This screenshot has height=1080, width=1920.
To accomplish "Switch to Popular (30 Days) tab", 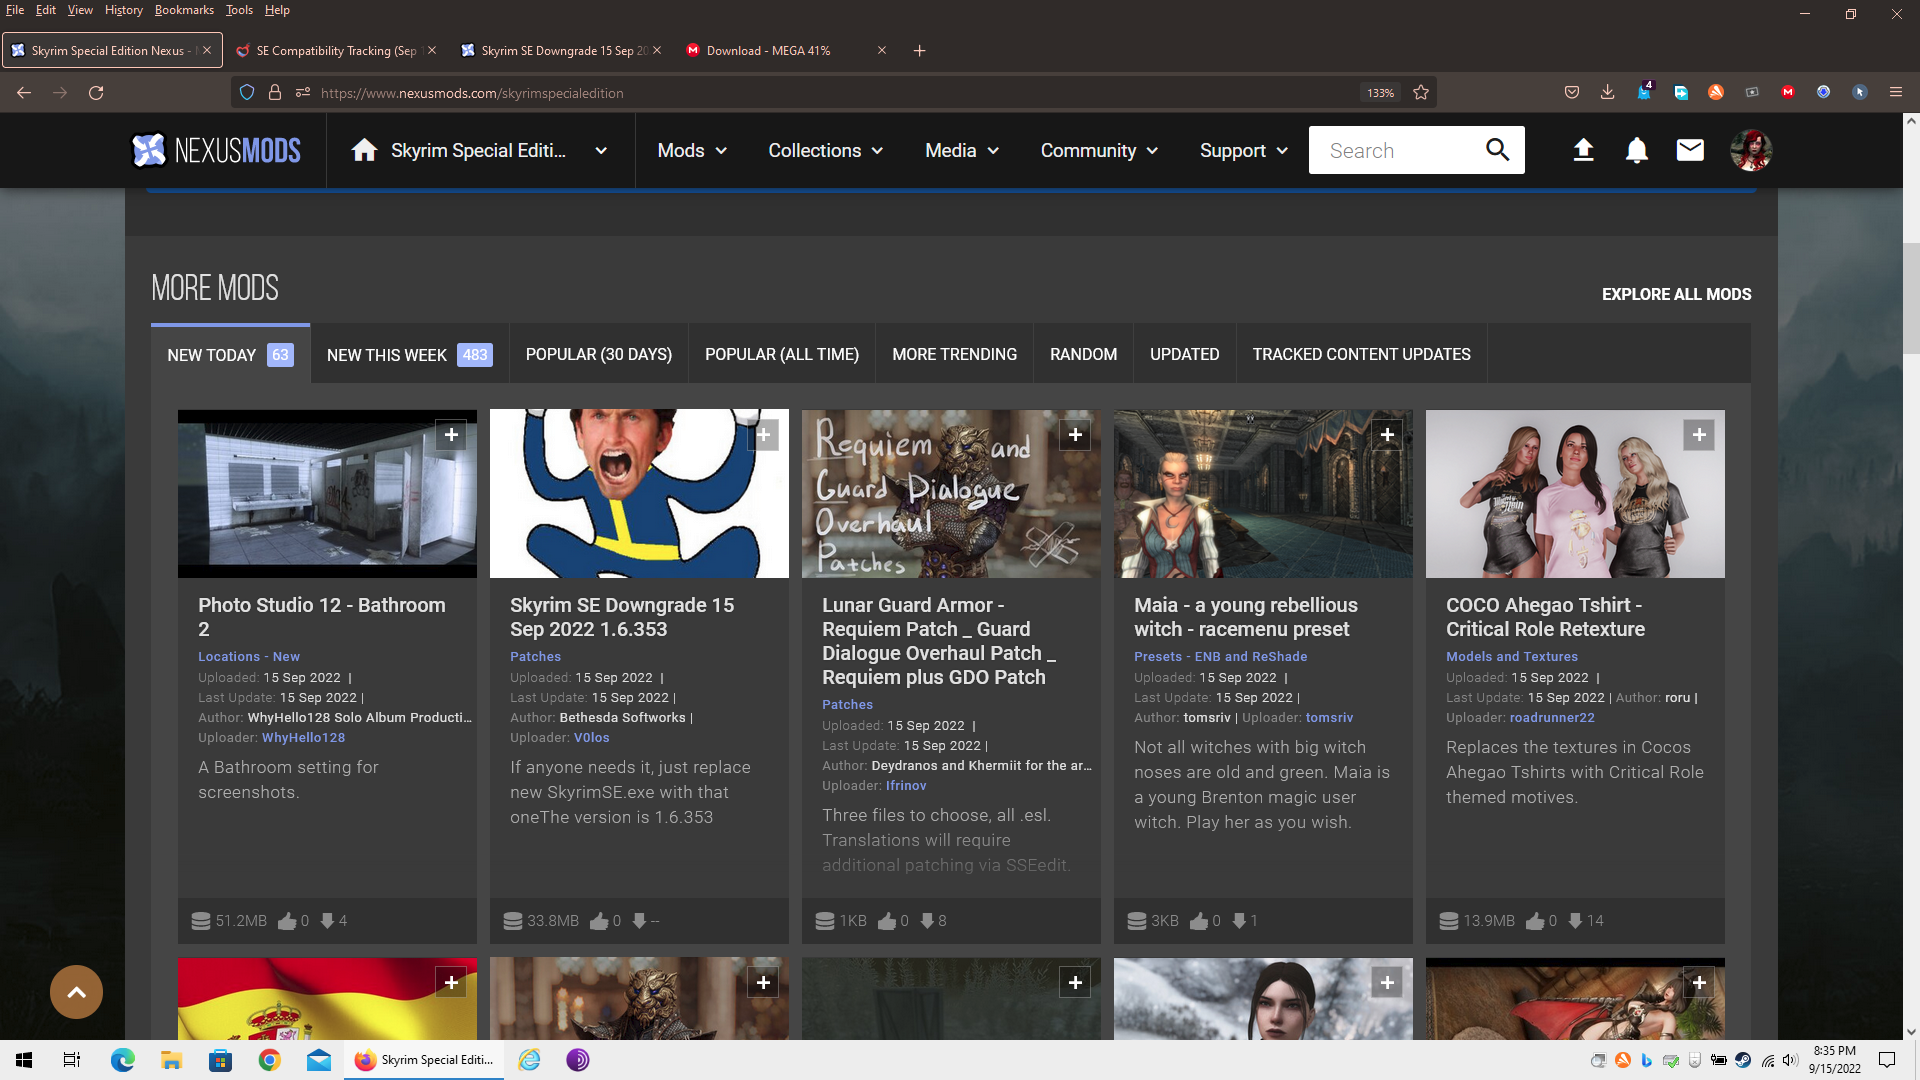I will (599, 355).
